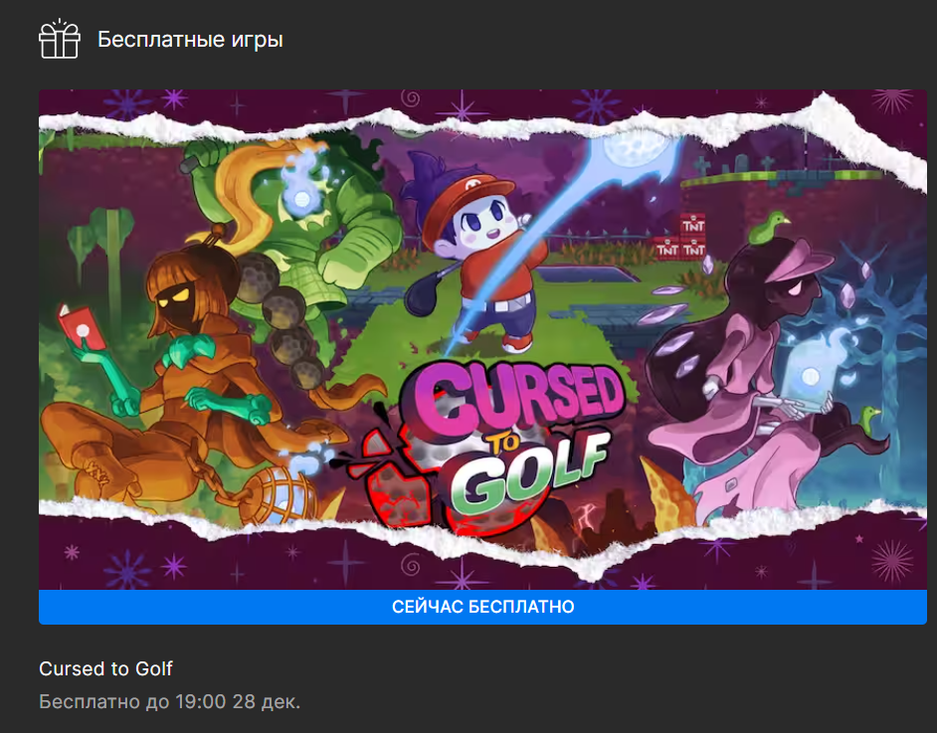Click the СЕЙЧАС БЕСПЛАТНО banner

point(483,607)
